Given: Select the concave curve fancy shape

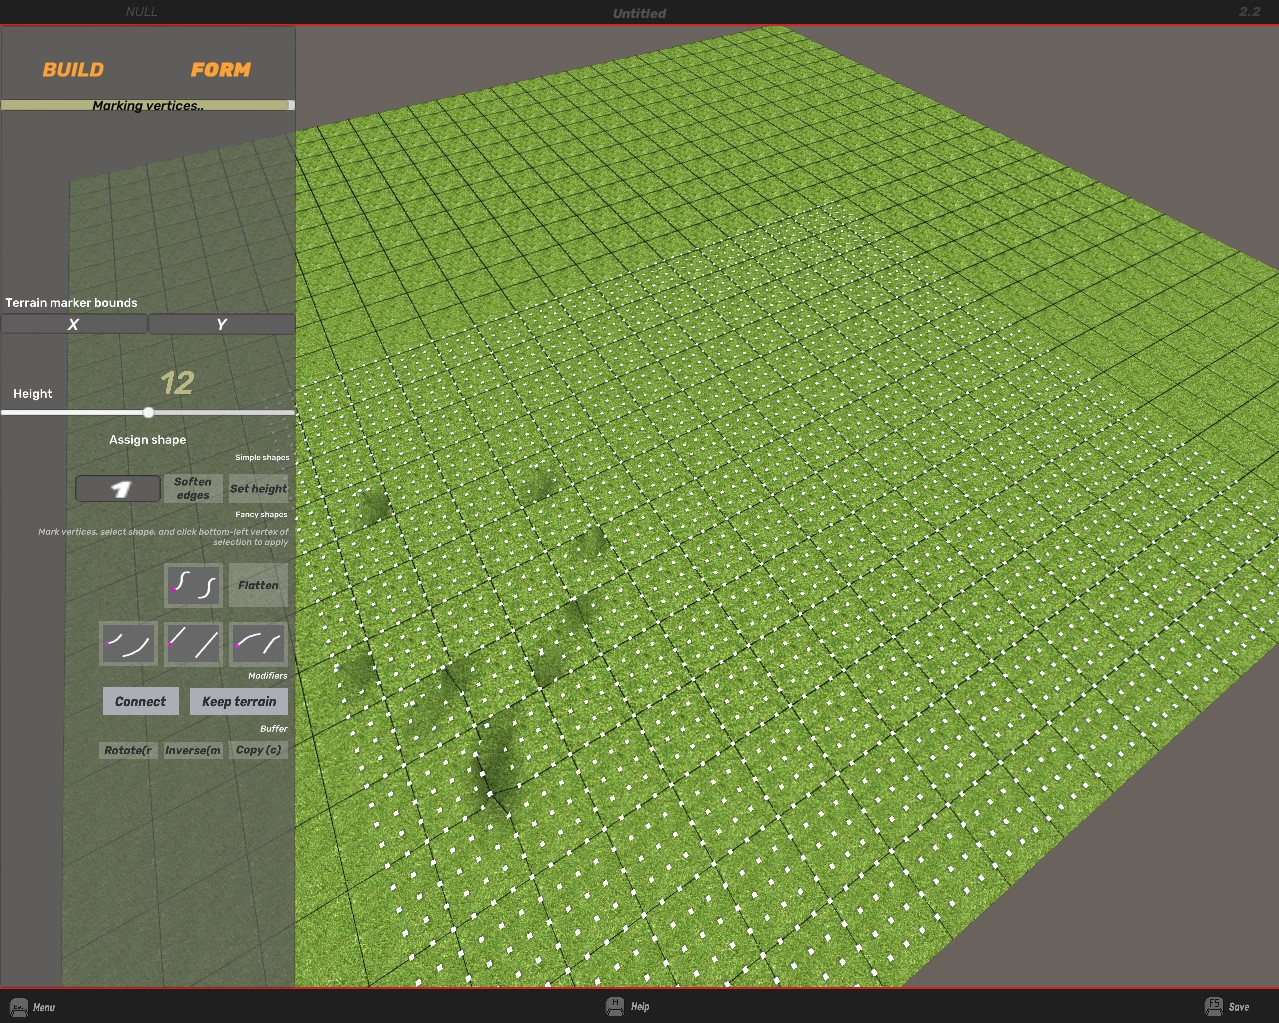Looking at the screenshot, I should click(x=128, y=644).
